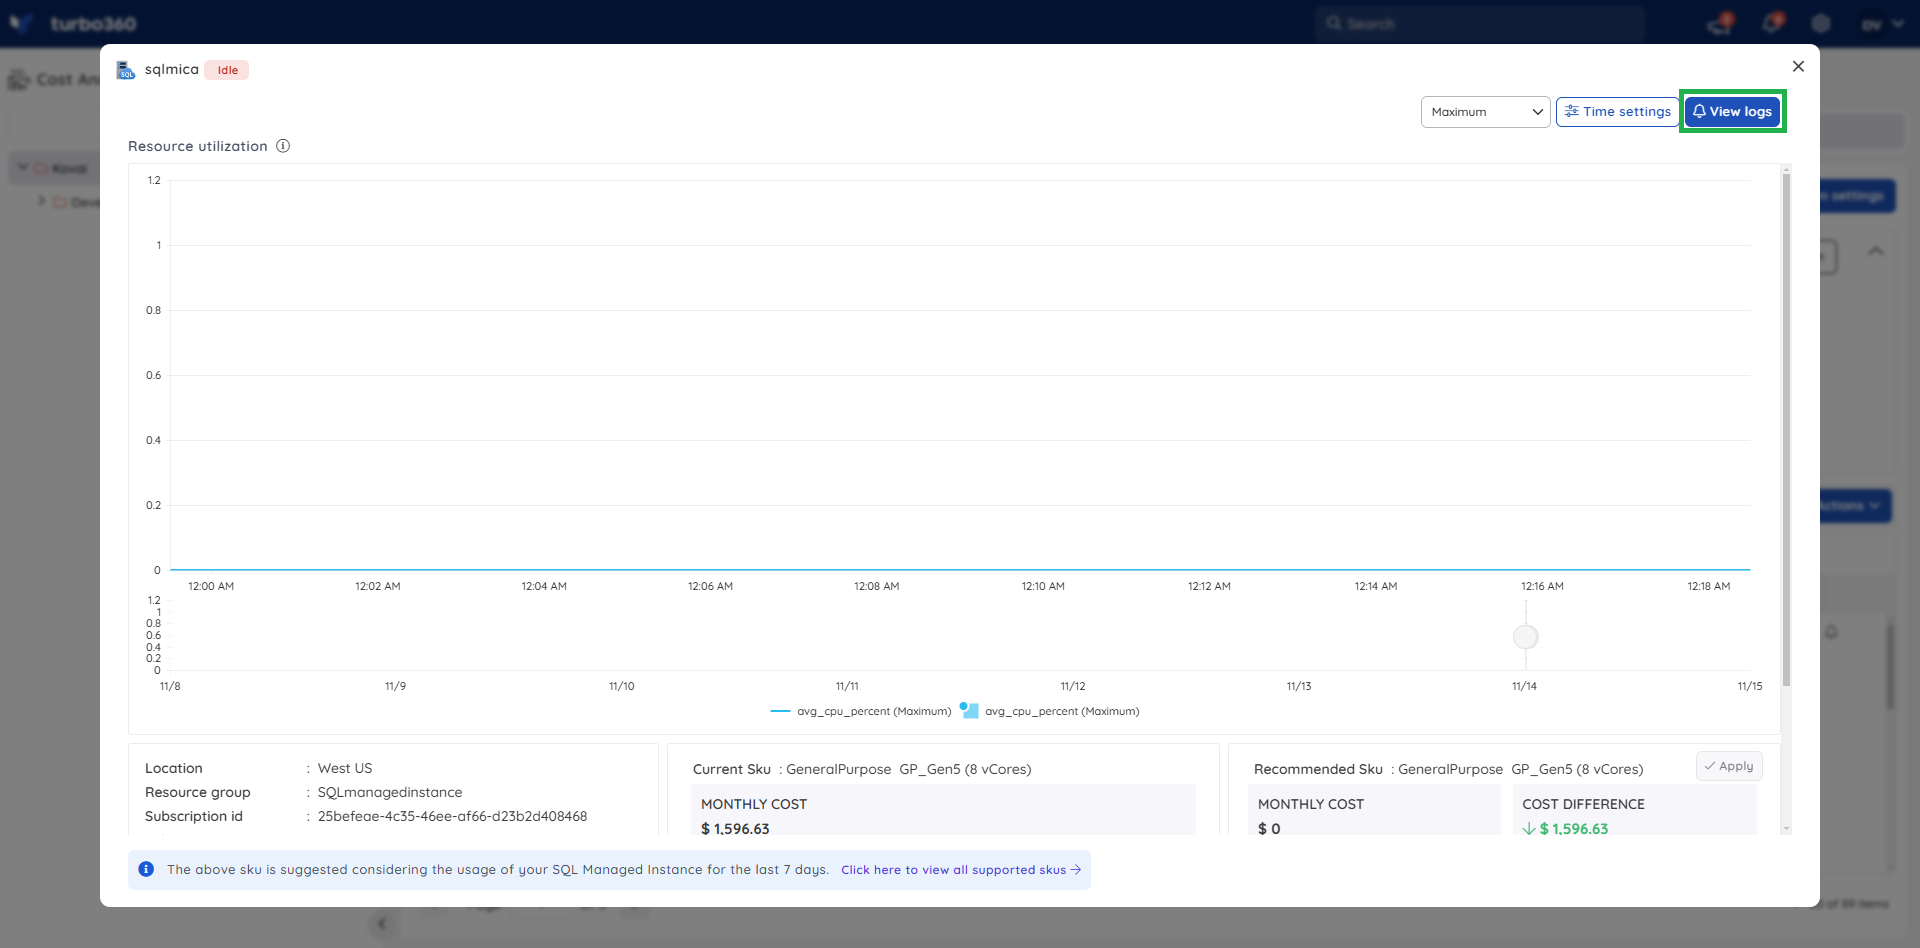Toggle the avg_cpu_percent area series in legend
1920x948 pixels.
1050,711
